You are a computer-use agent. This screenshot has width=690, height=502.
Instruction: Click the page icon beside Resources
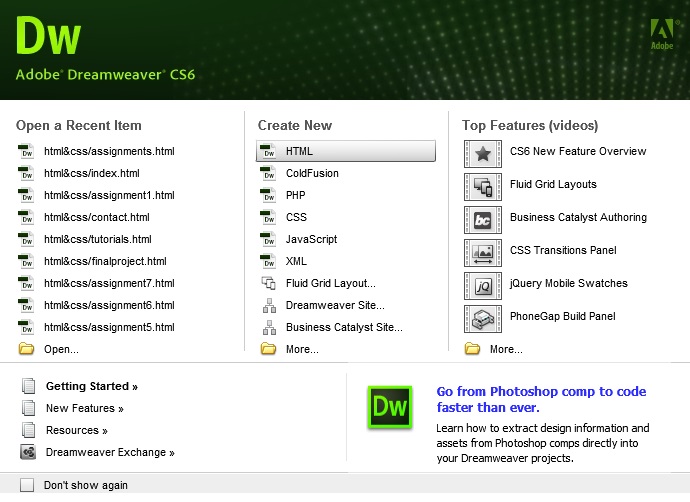(x=29, y=430)
